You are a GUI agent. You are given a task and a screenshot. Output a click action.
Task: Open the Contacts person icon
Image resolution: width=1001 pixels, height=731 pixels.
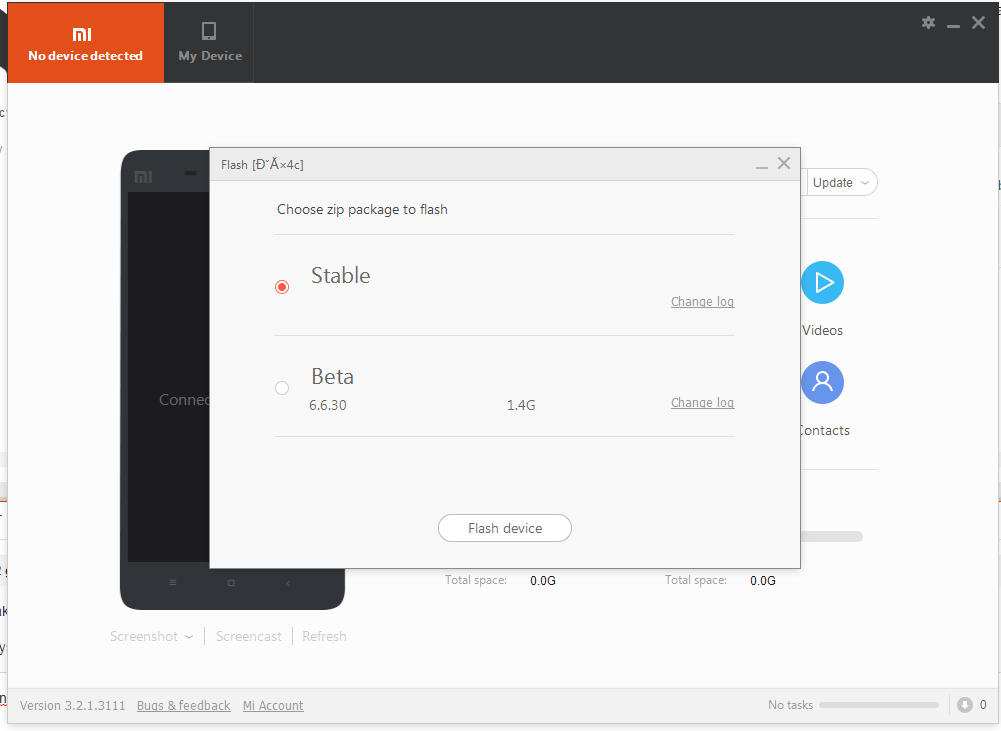[x=822, y=382]
